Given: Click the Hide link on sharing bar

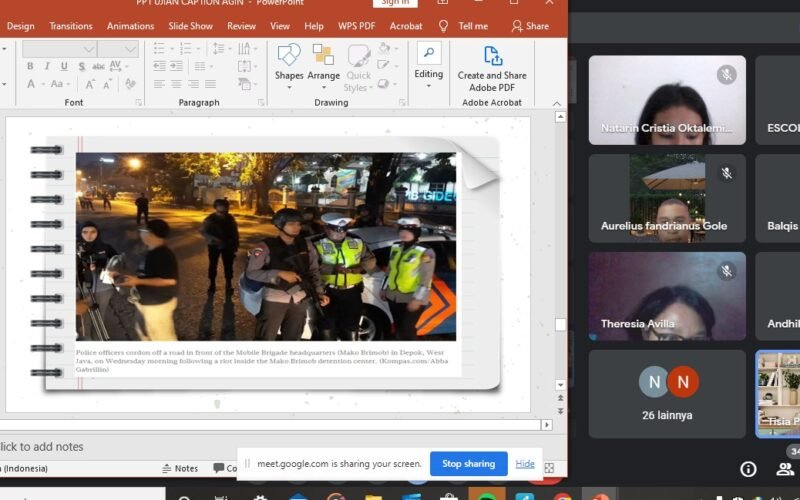Looking at the screenshot, I should pos(525,464).
